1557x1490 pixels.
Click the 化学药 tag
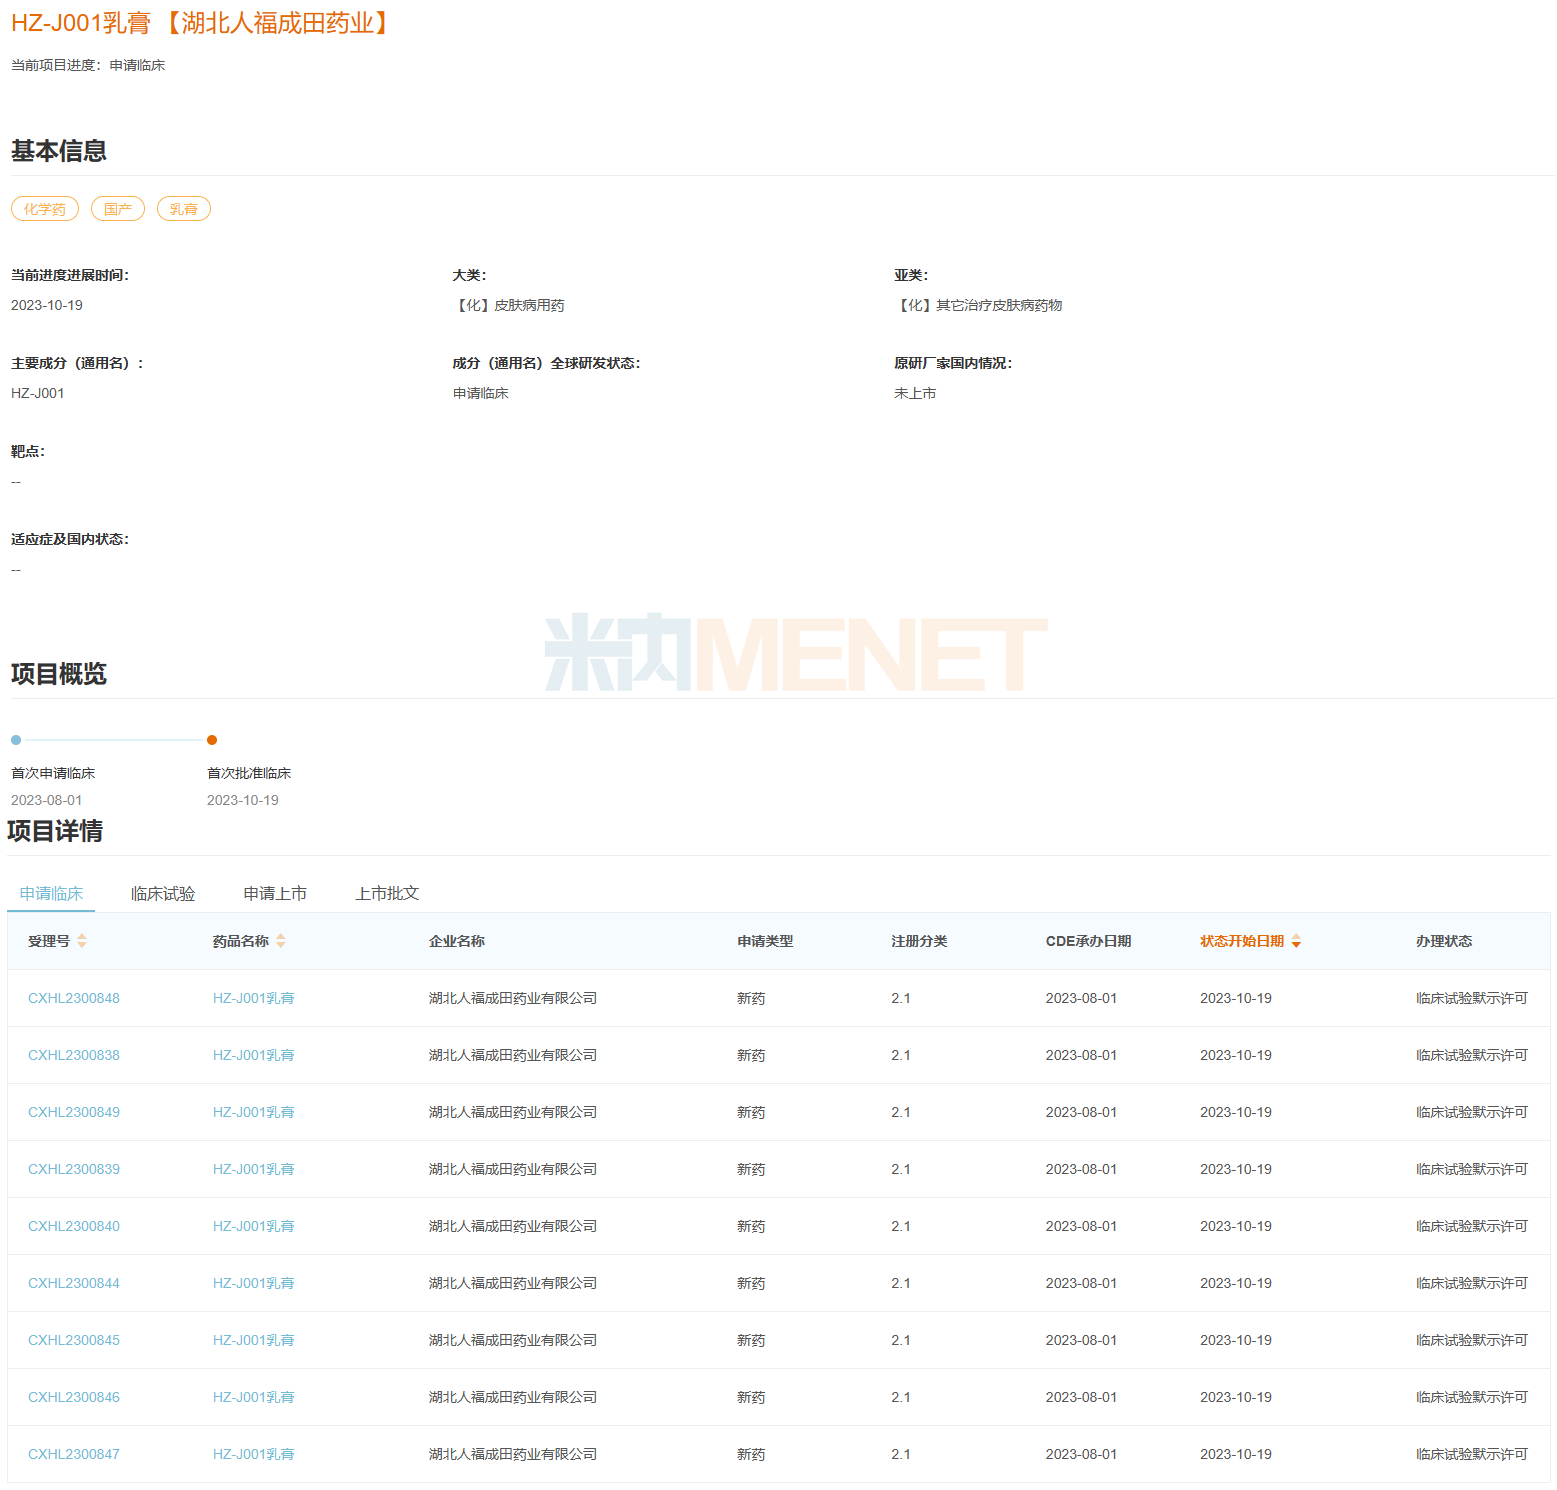coord(45,209)
